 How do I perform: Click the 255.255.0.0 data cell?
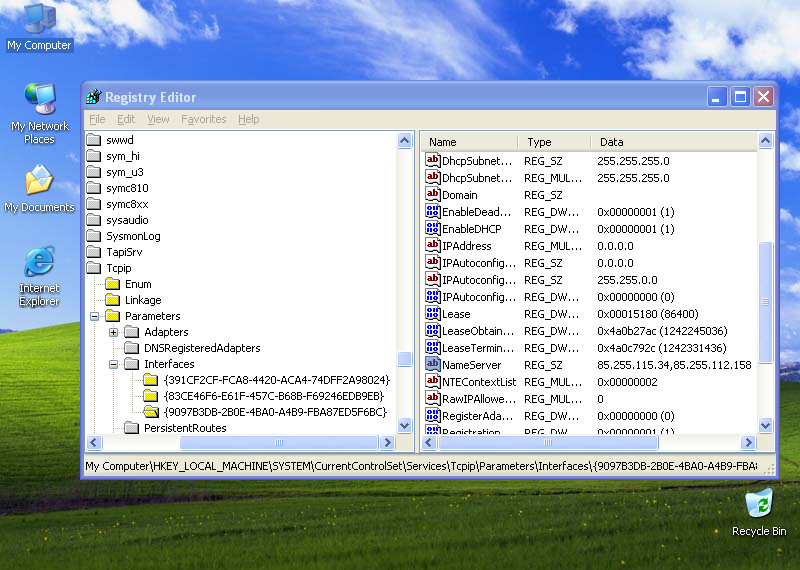click(x=627, y=280)
